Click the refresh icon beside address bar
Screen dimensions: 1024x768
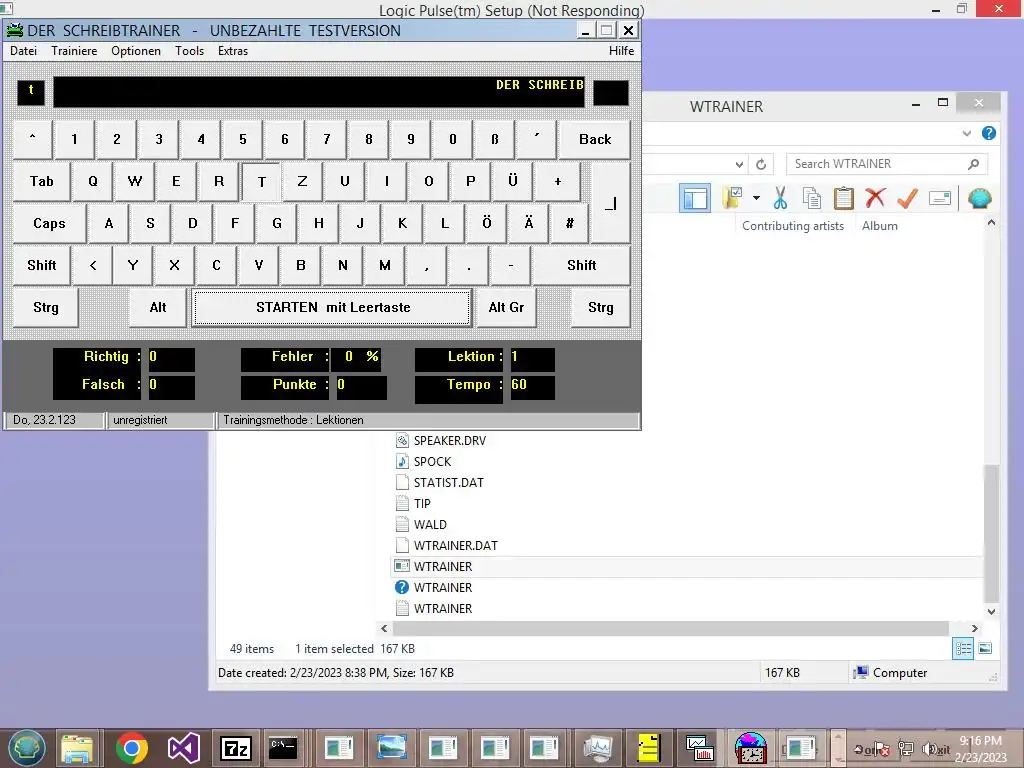coord(761,164)
